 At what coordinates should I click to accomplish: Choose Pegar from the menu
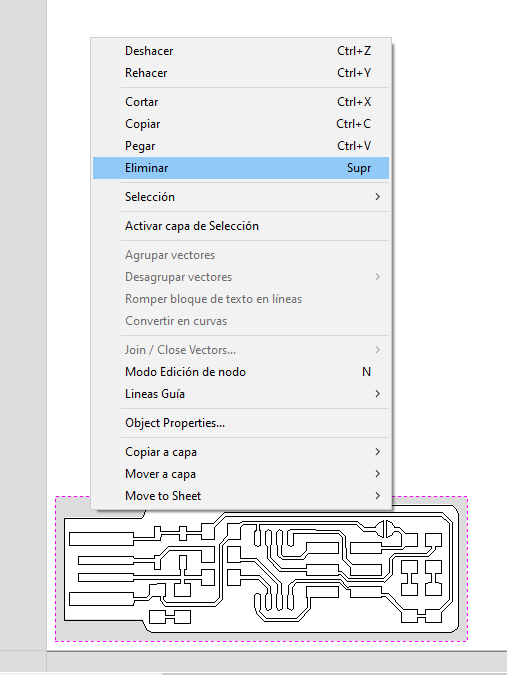241,146
